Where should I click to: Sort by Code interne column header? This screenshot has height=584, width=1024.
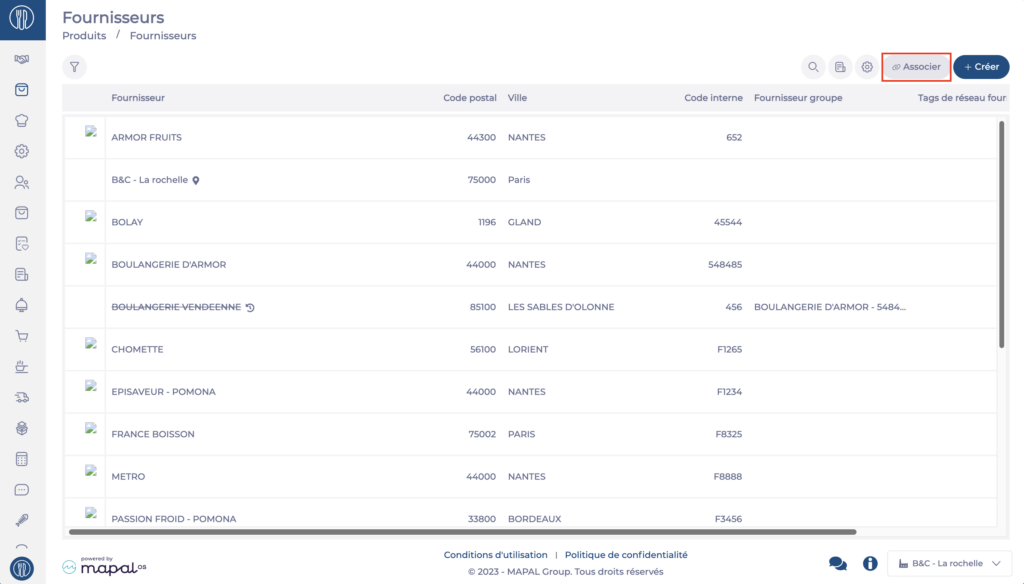tap(713, 98)
